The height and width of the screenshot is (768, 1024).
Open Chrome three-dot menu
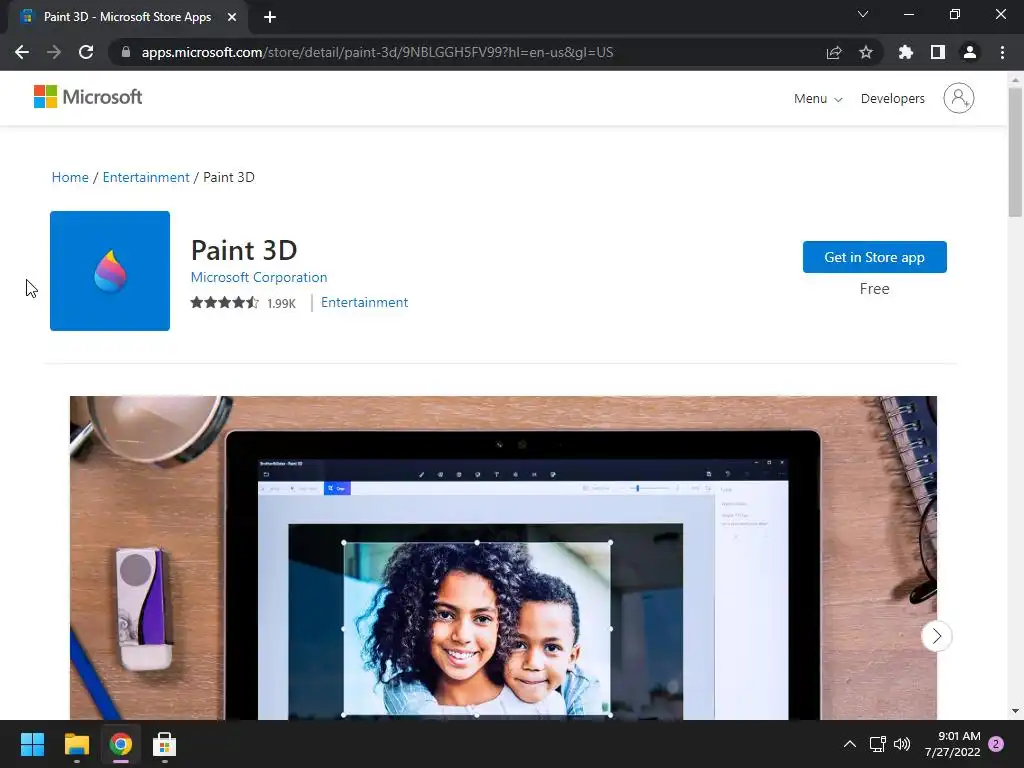click(x=1002, y=52)
